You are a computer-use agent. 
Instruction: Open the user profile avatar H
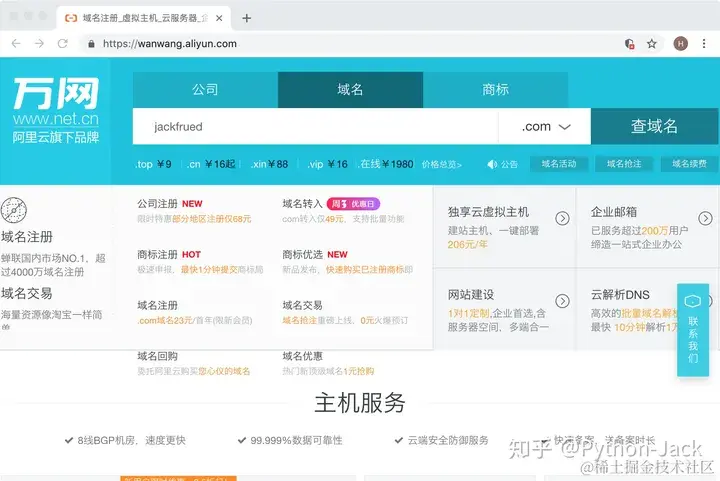(x=681, y=44)
